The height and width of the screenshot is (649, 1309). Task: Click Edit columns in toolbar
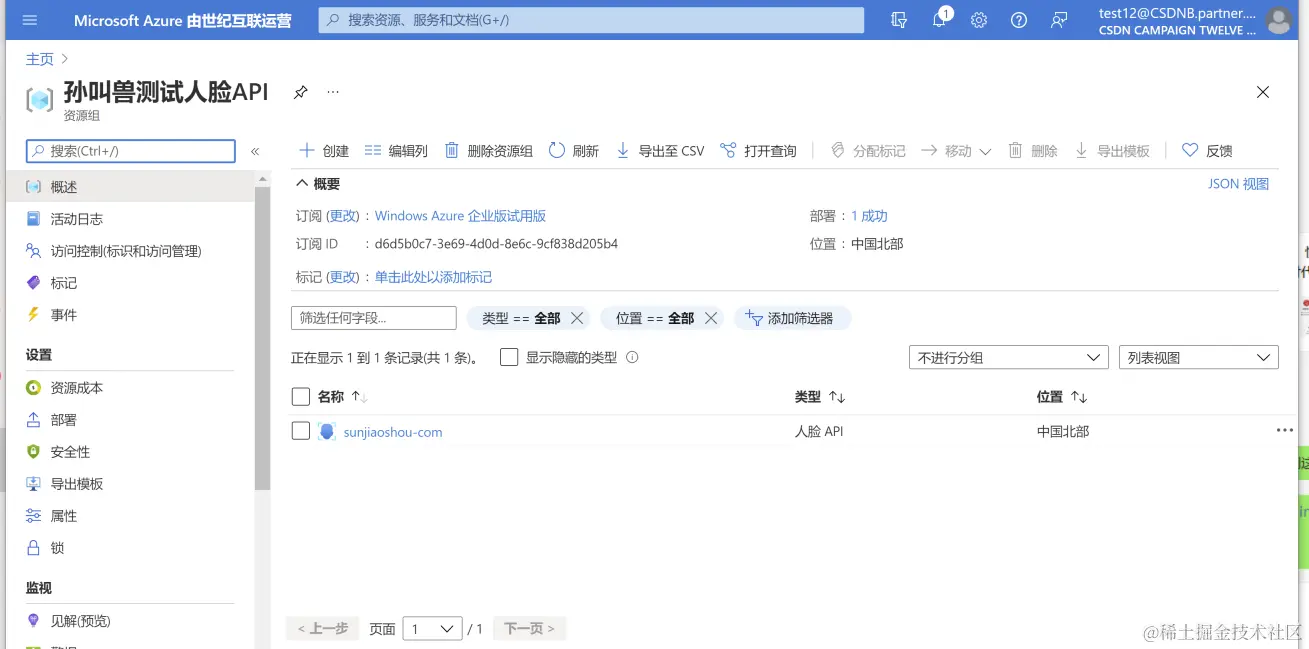point(396,151)
